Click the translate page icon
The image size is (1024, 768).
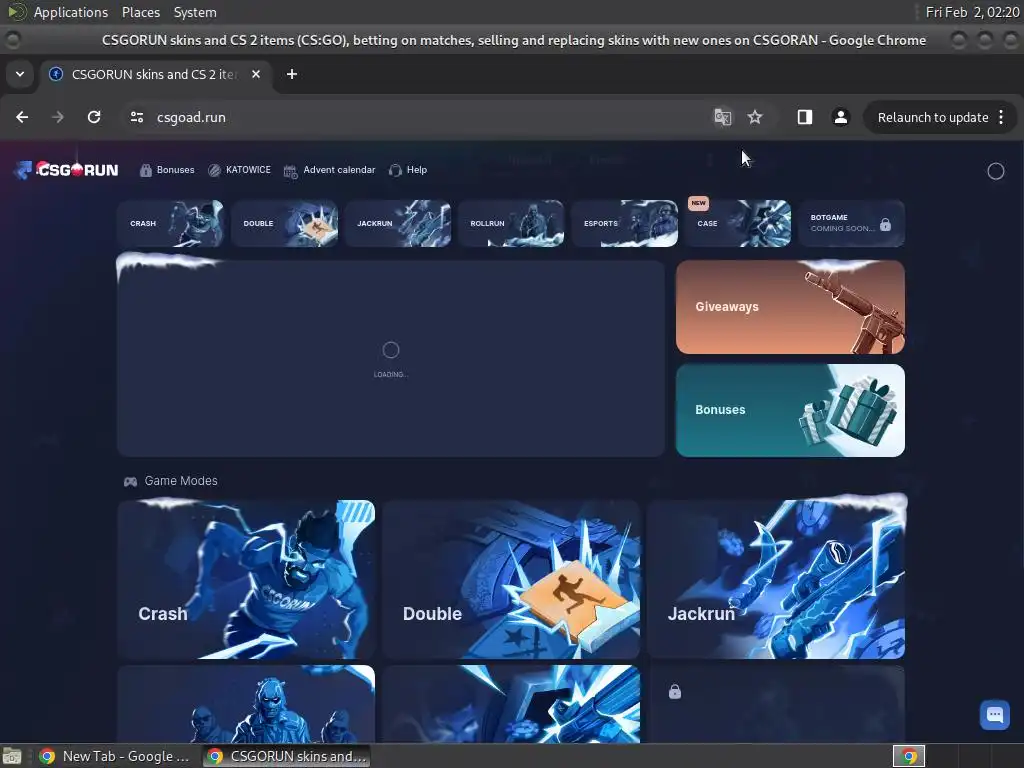pyautogui.click(x=722, y=117)
